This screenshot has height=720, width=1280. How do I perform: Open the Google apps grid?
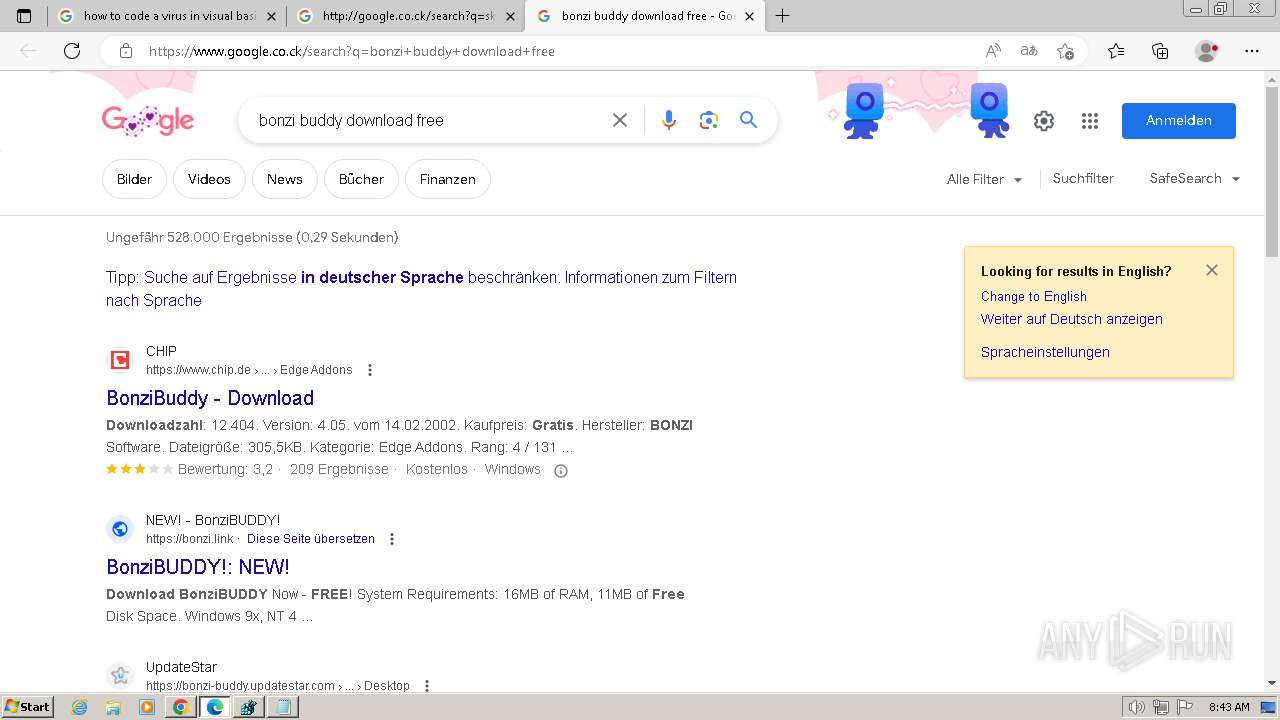click(1090, 121)
